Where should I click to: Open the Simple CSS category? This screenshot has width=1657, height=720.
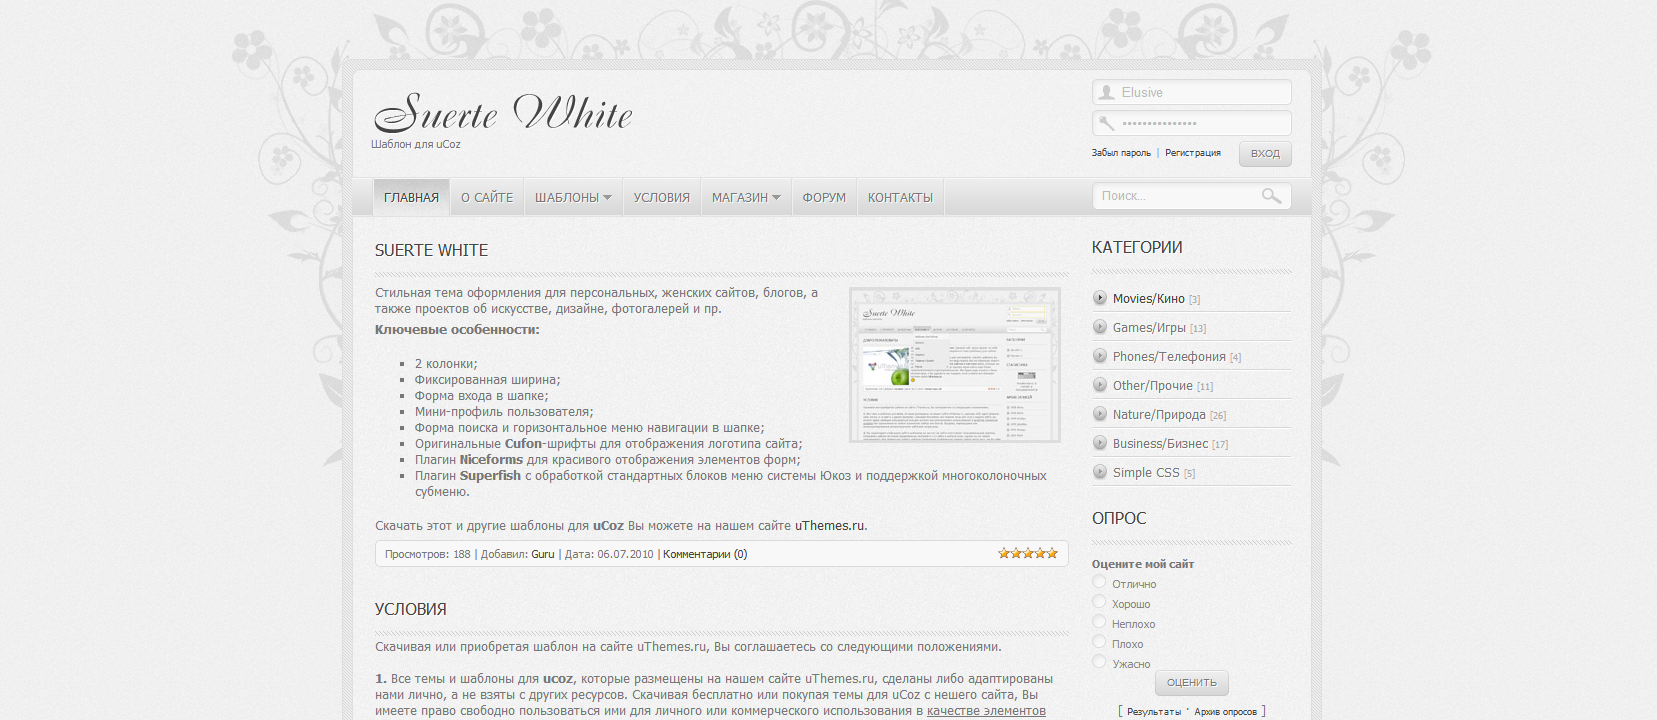(x=1146, y=472)
